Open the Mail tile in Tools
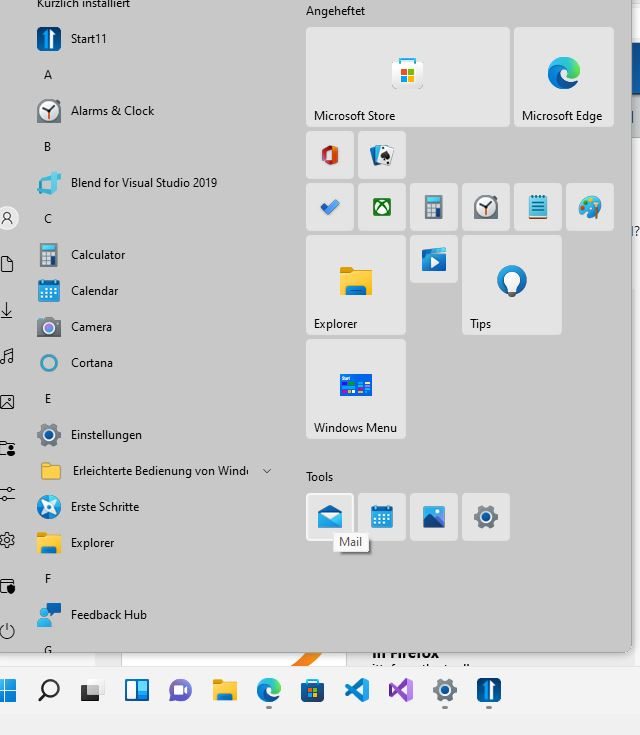Image resolution: width=640 pixels, height=735 pixels. click(x=330, y=517)
